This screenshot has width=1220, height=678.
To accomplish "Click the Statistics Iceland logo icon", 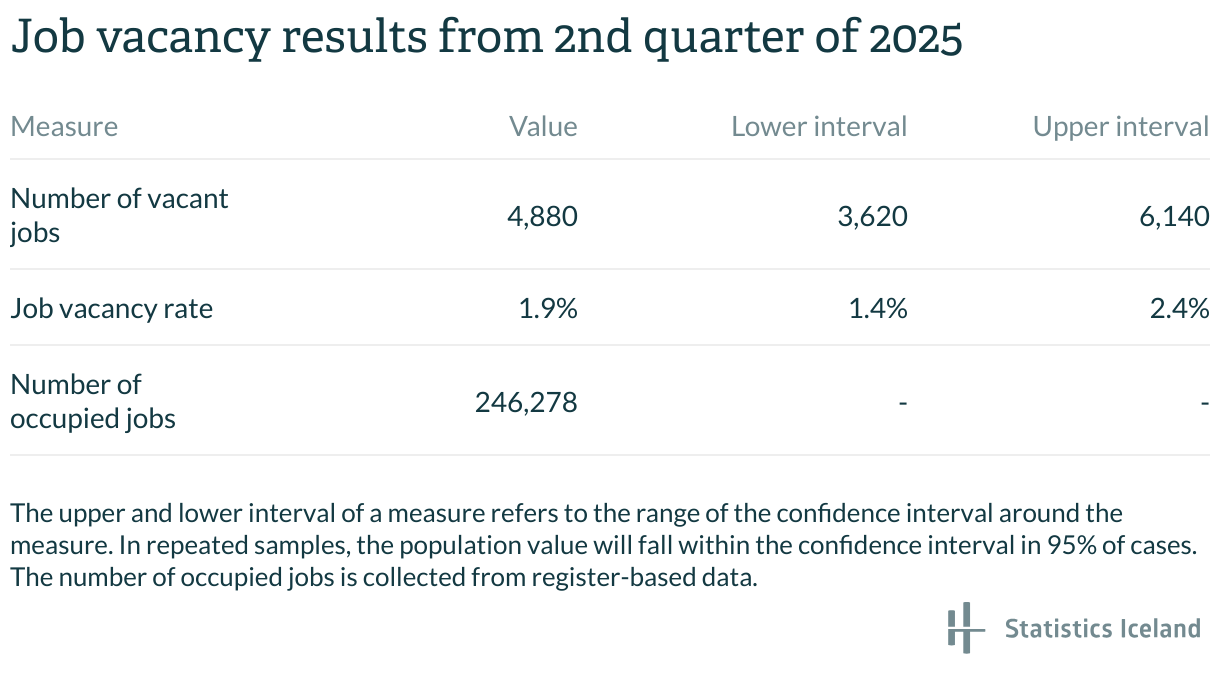I will click(x=960, y=628).
